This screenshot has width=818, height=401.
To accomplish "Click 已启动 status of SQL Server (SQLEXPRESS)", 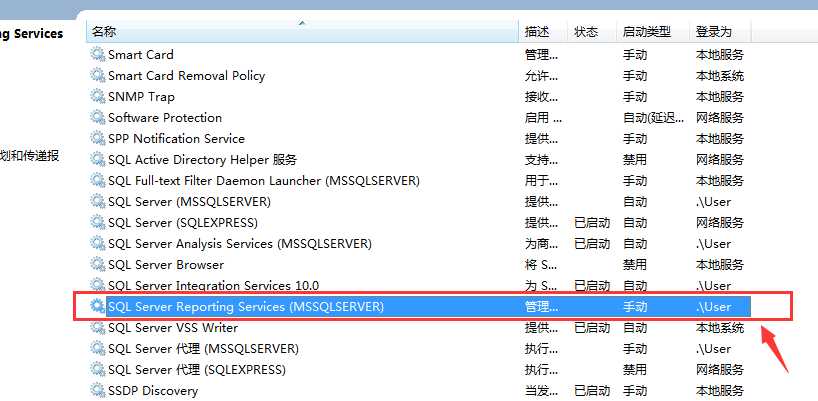I will pos(592,223).
